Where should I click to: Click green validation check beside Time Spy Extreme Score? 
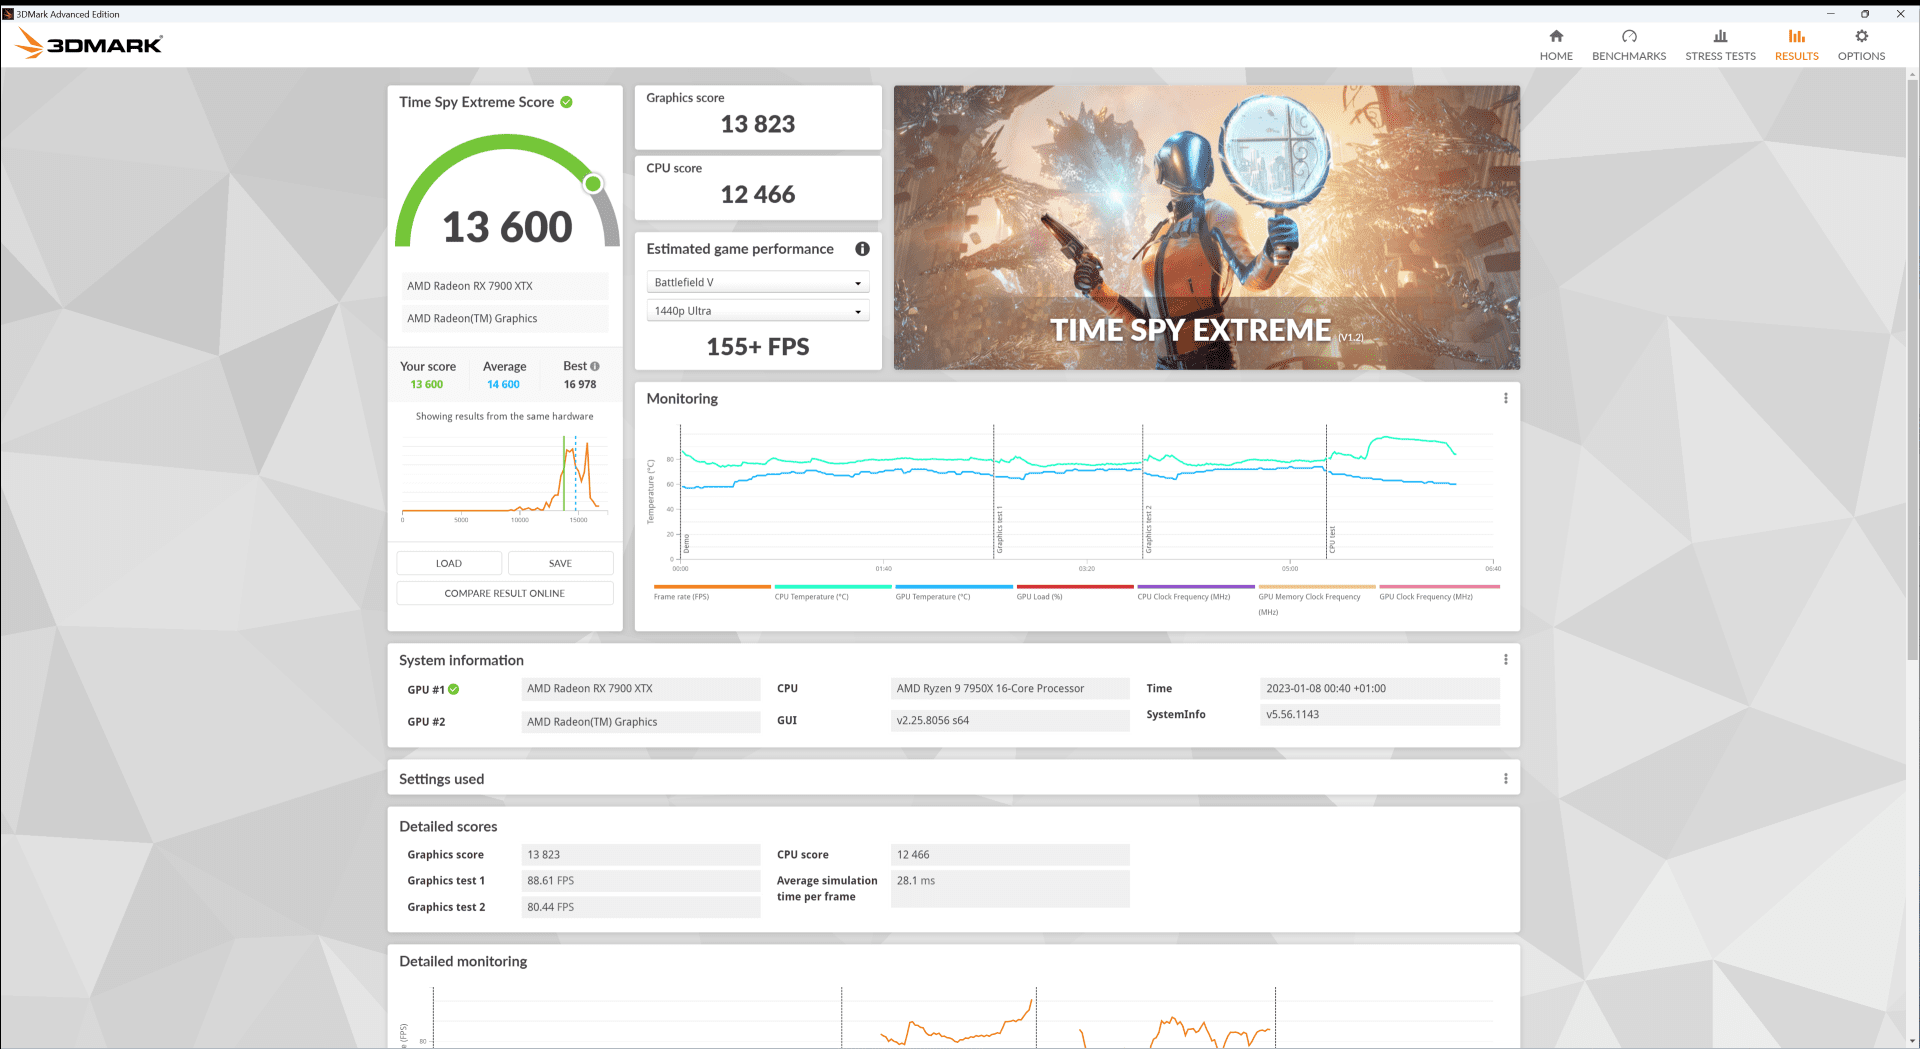coord(566,102)
